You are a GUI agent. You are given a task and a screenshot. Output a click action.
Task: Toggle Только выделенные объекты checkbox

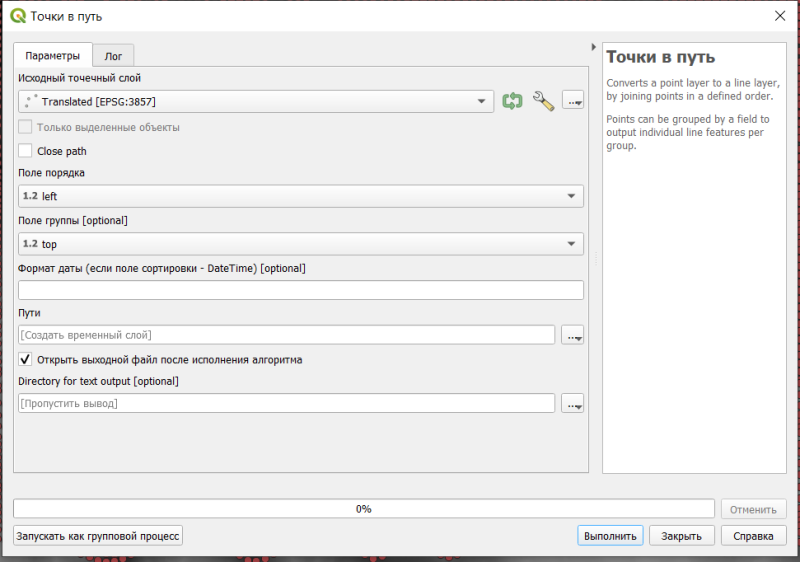[x=25, y=127]
